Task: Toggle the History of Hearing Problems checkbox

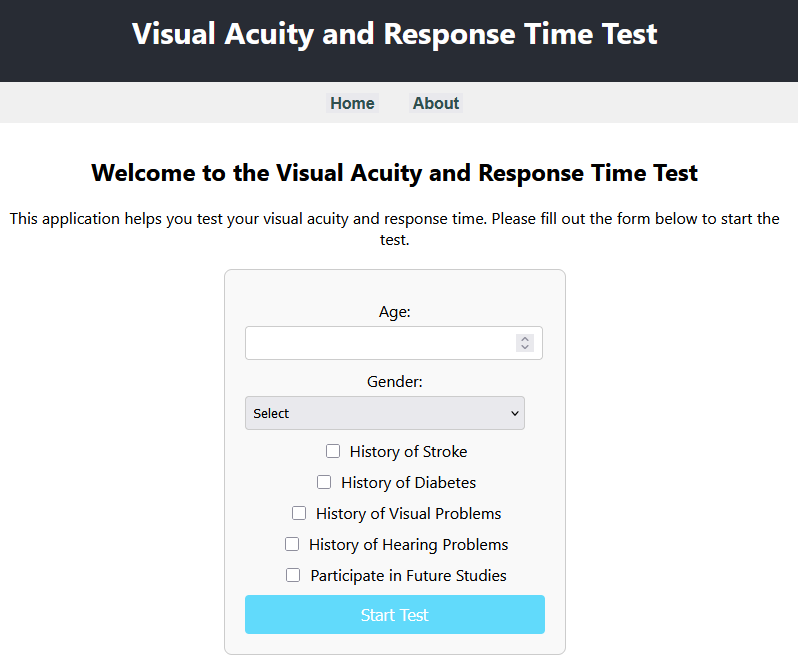Action: (292, 544)
